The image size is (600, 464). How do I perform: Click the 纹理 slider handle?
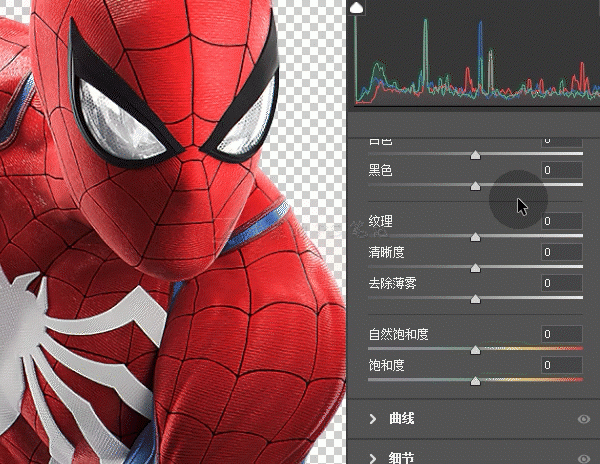475,237
